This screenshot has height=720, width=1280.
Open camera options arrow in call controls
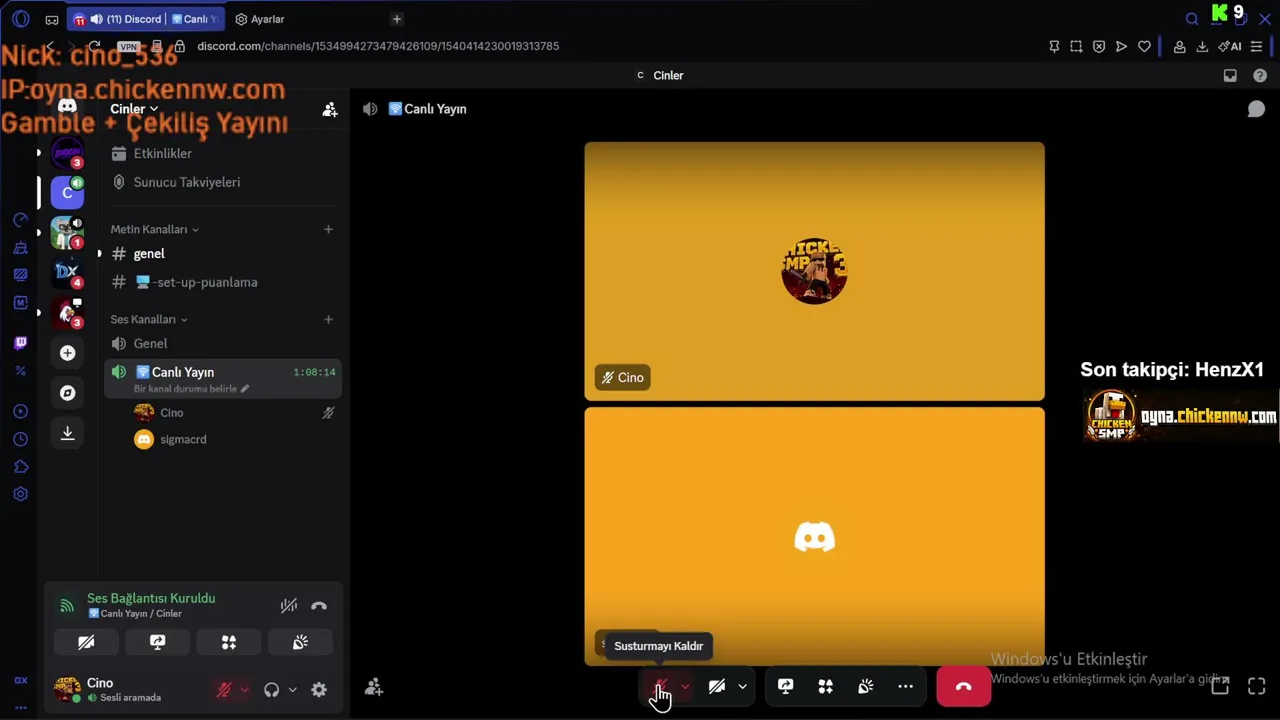tap(742, 687)
